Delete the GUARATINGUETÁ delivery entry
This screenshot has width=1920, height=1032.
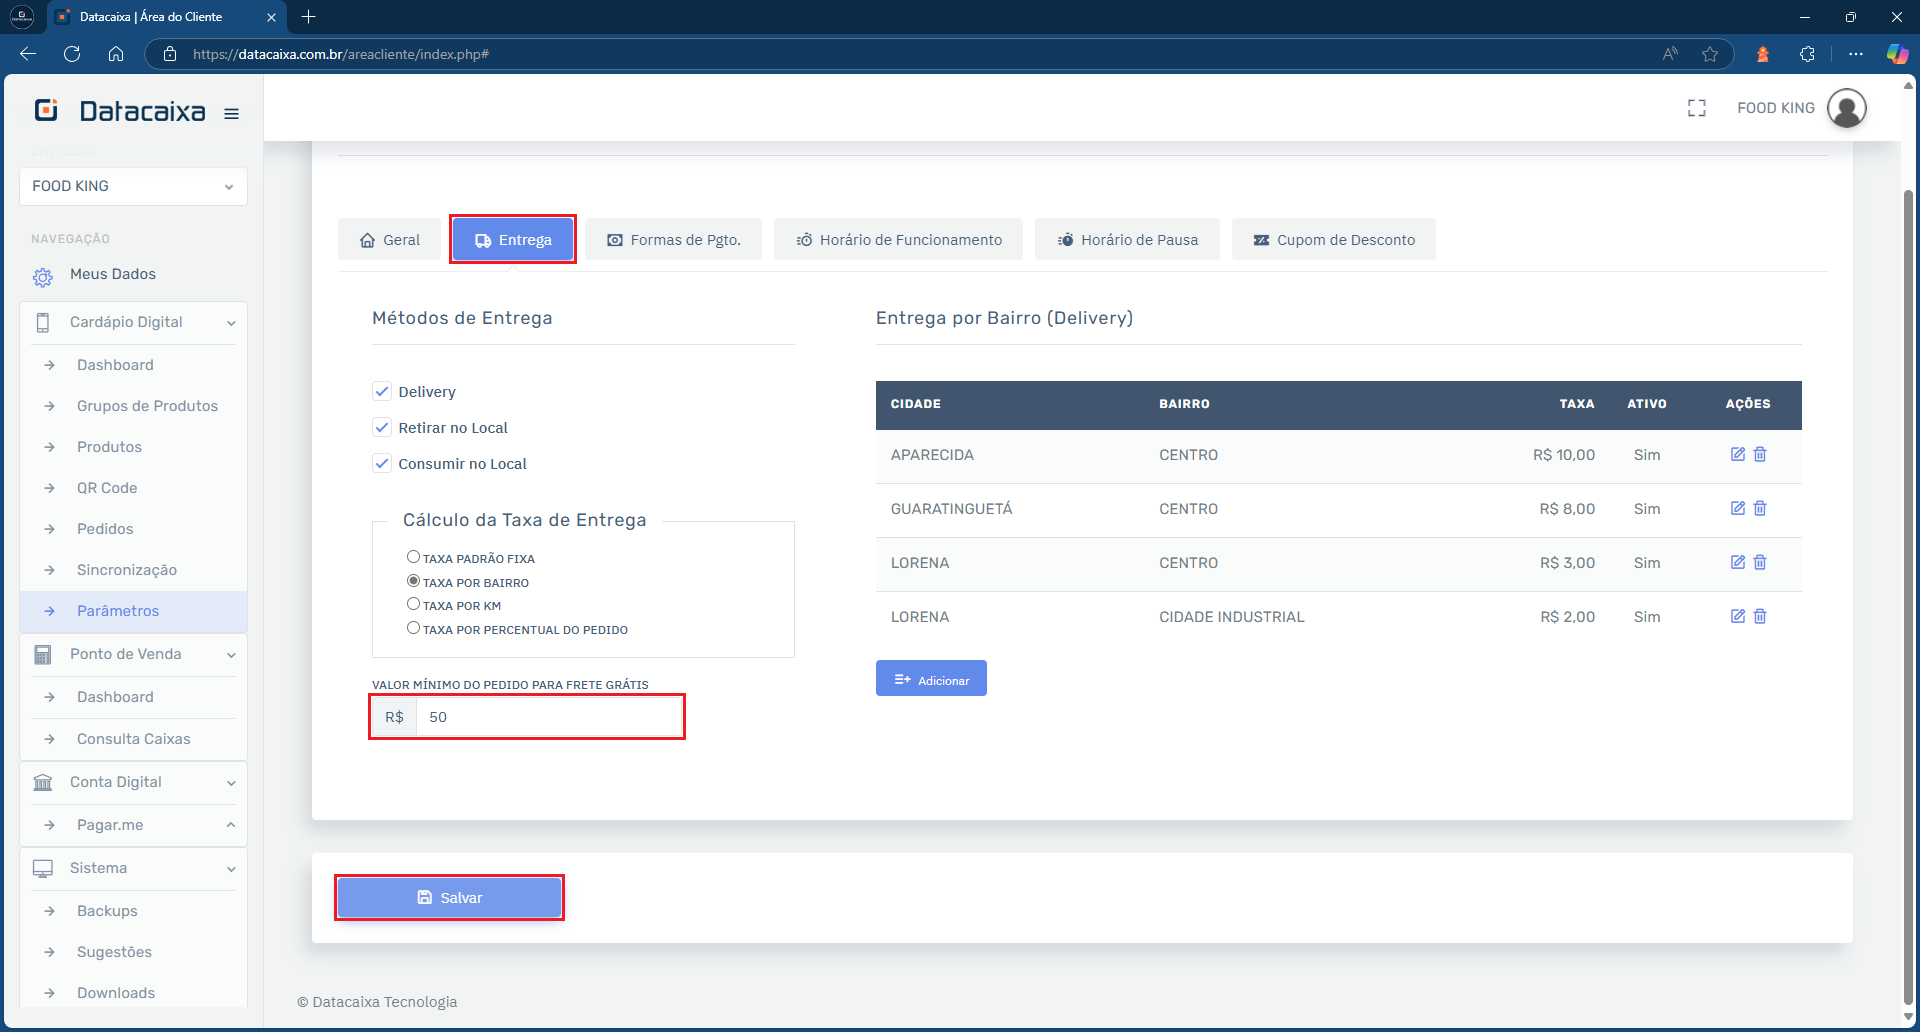(1760, 509)
